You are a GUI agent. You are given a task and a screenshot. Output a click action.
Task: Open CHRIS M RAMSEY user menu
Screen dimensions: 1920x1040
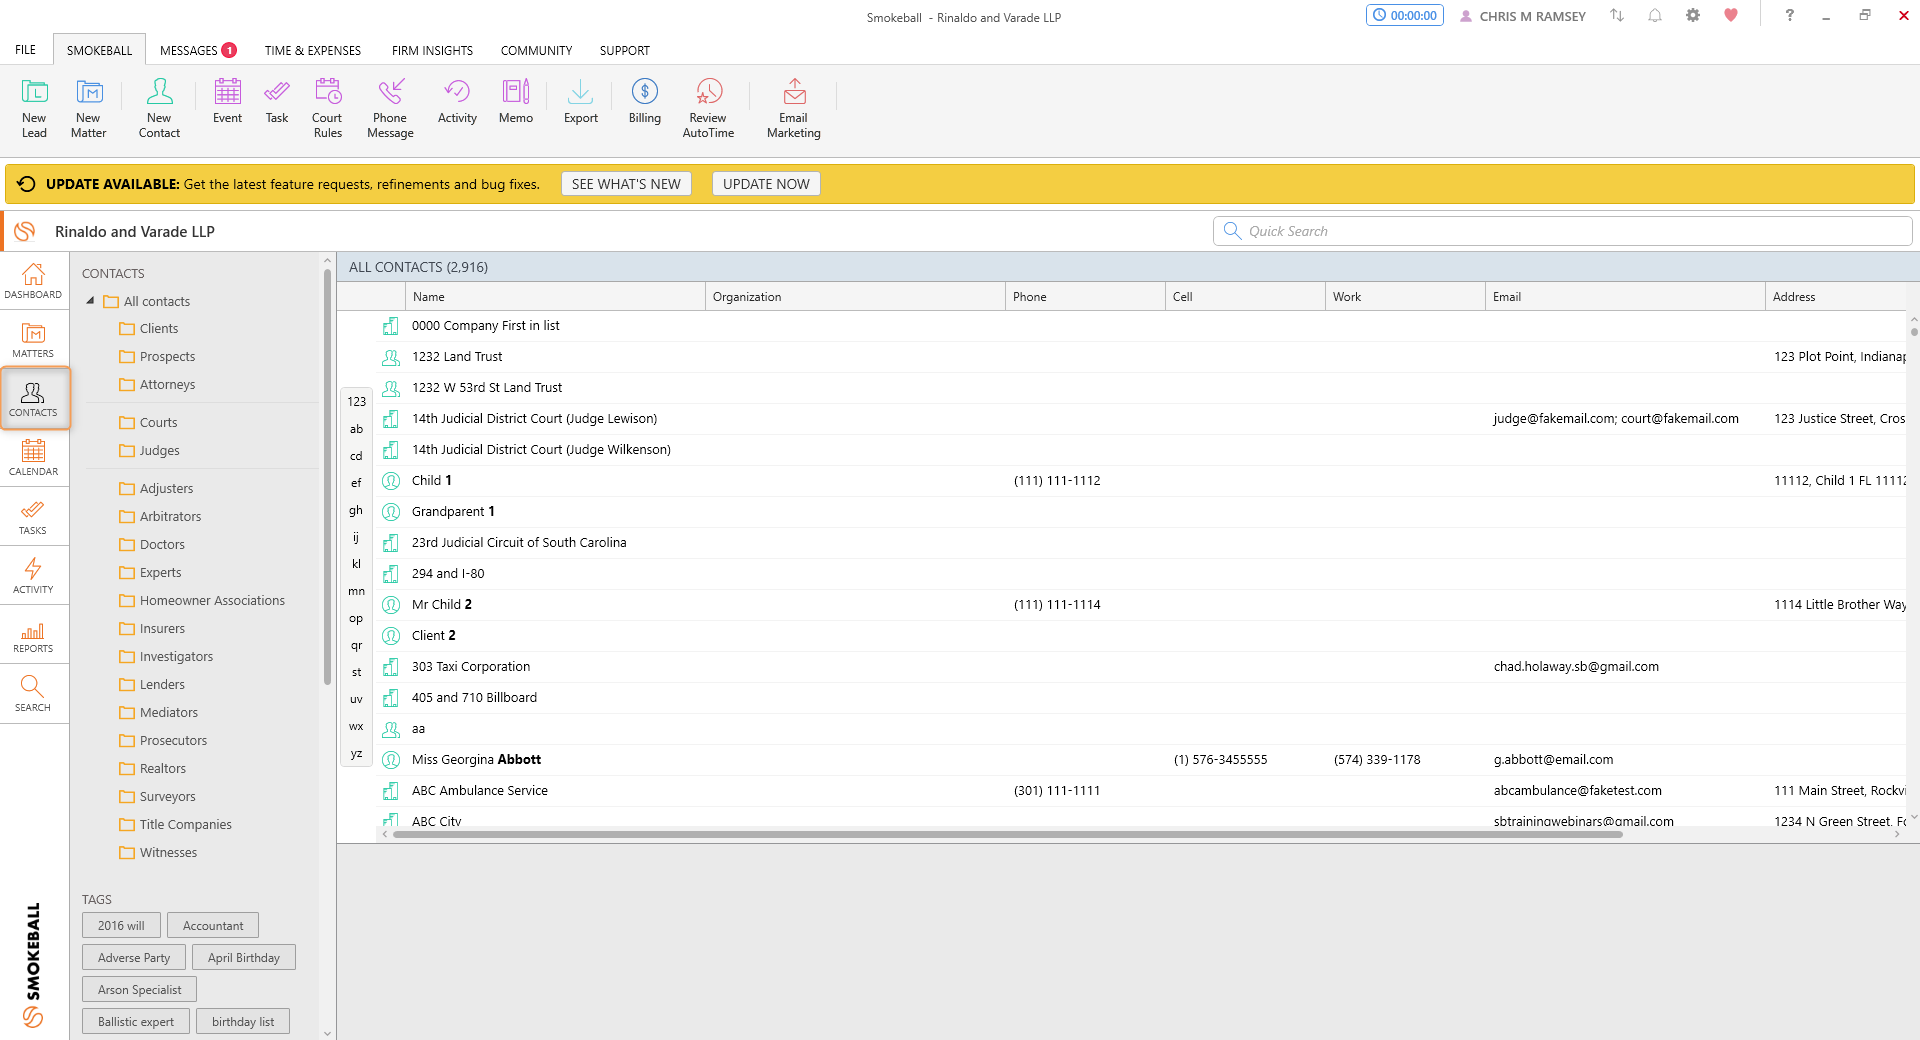1522,16
